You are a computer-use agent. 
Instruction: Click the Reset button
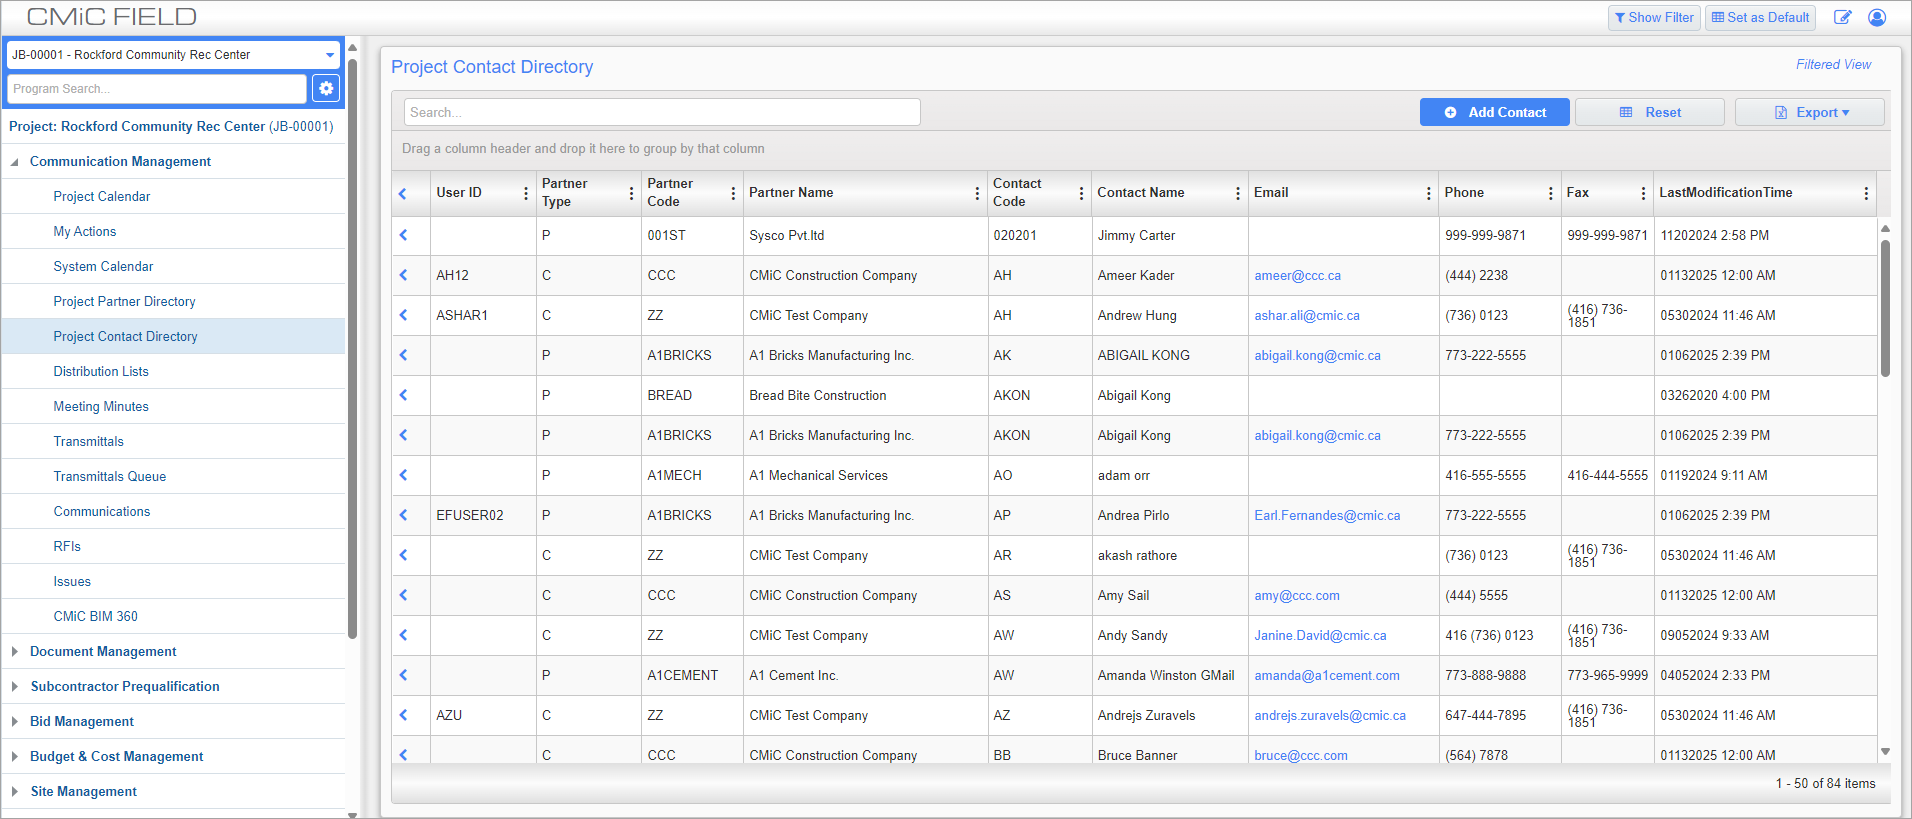[x=1650, y=112]
